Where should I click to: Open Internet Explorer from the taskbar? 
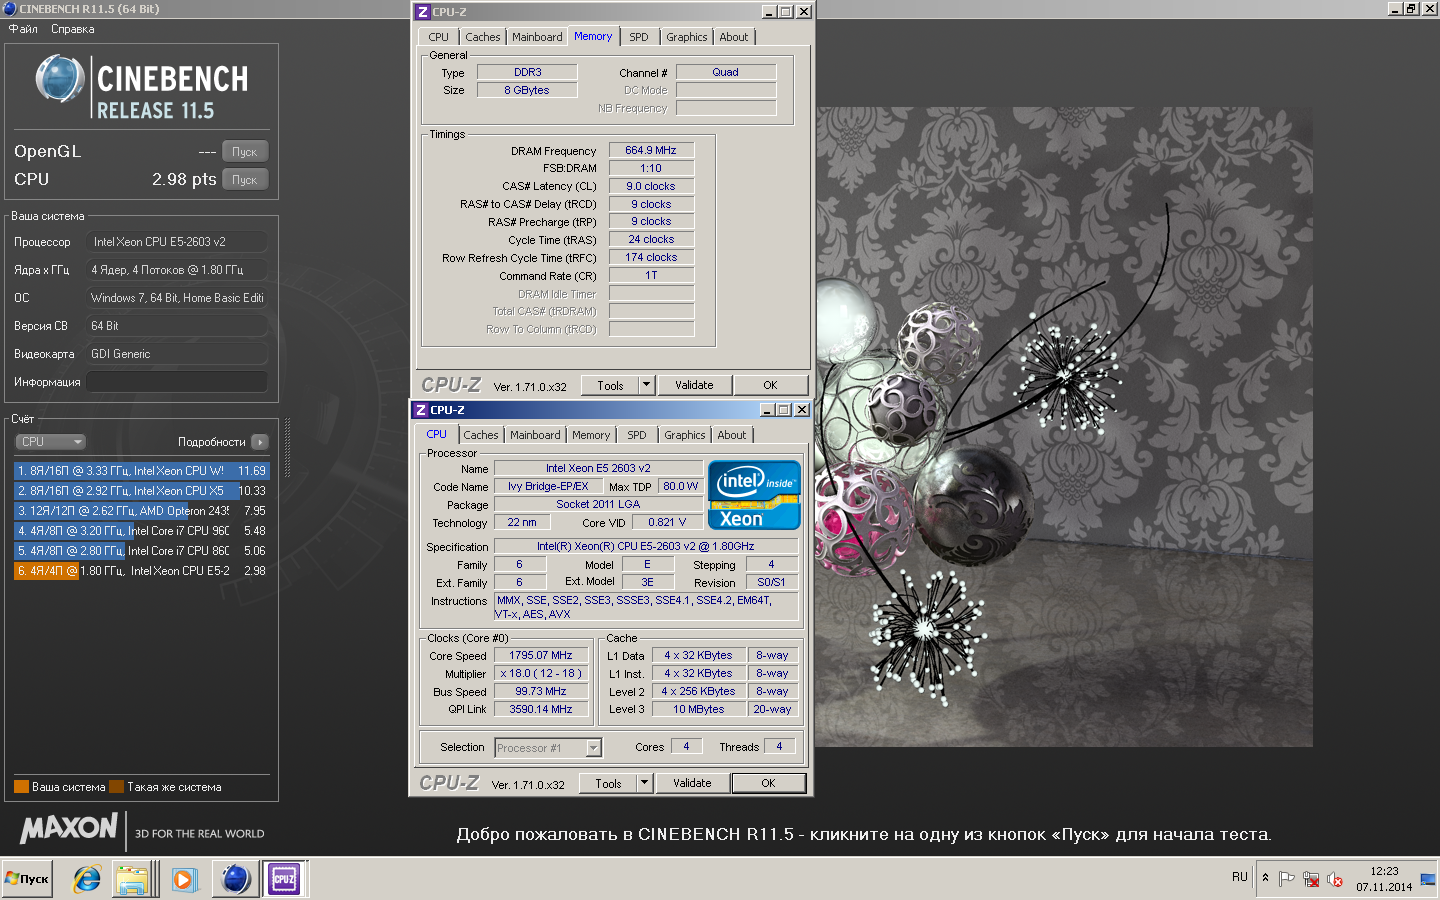(x=87, y=879)
